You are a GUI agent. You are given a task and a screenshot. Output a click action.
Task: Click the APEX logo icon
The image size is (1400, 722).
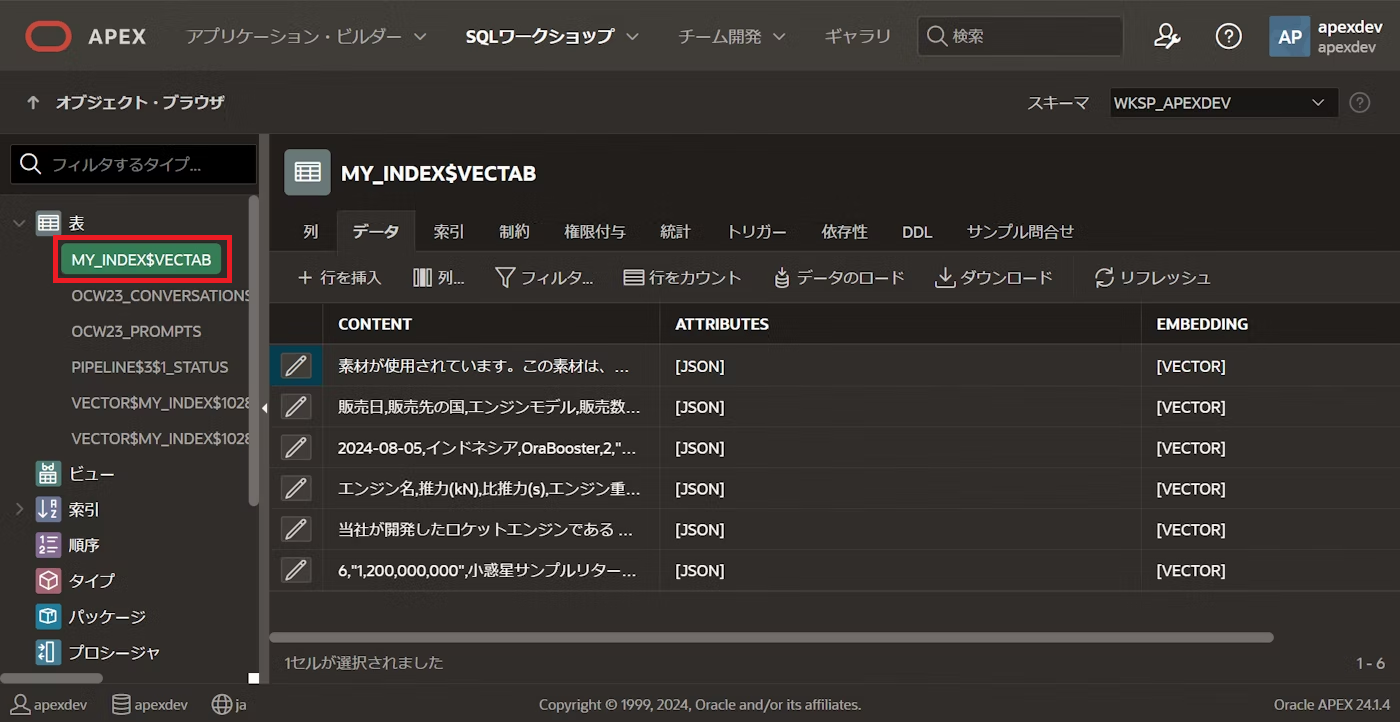[48, 36]
